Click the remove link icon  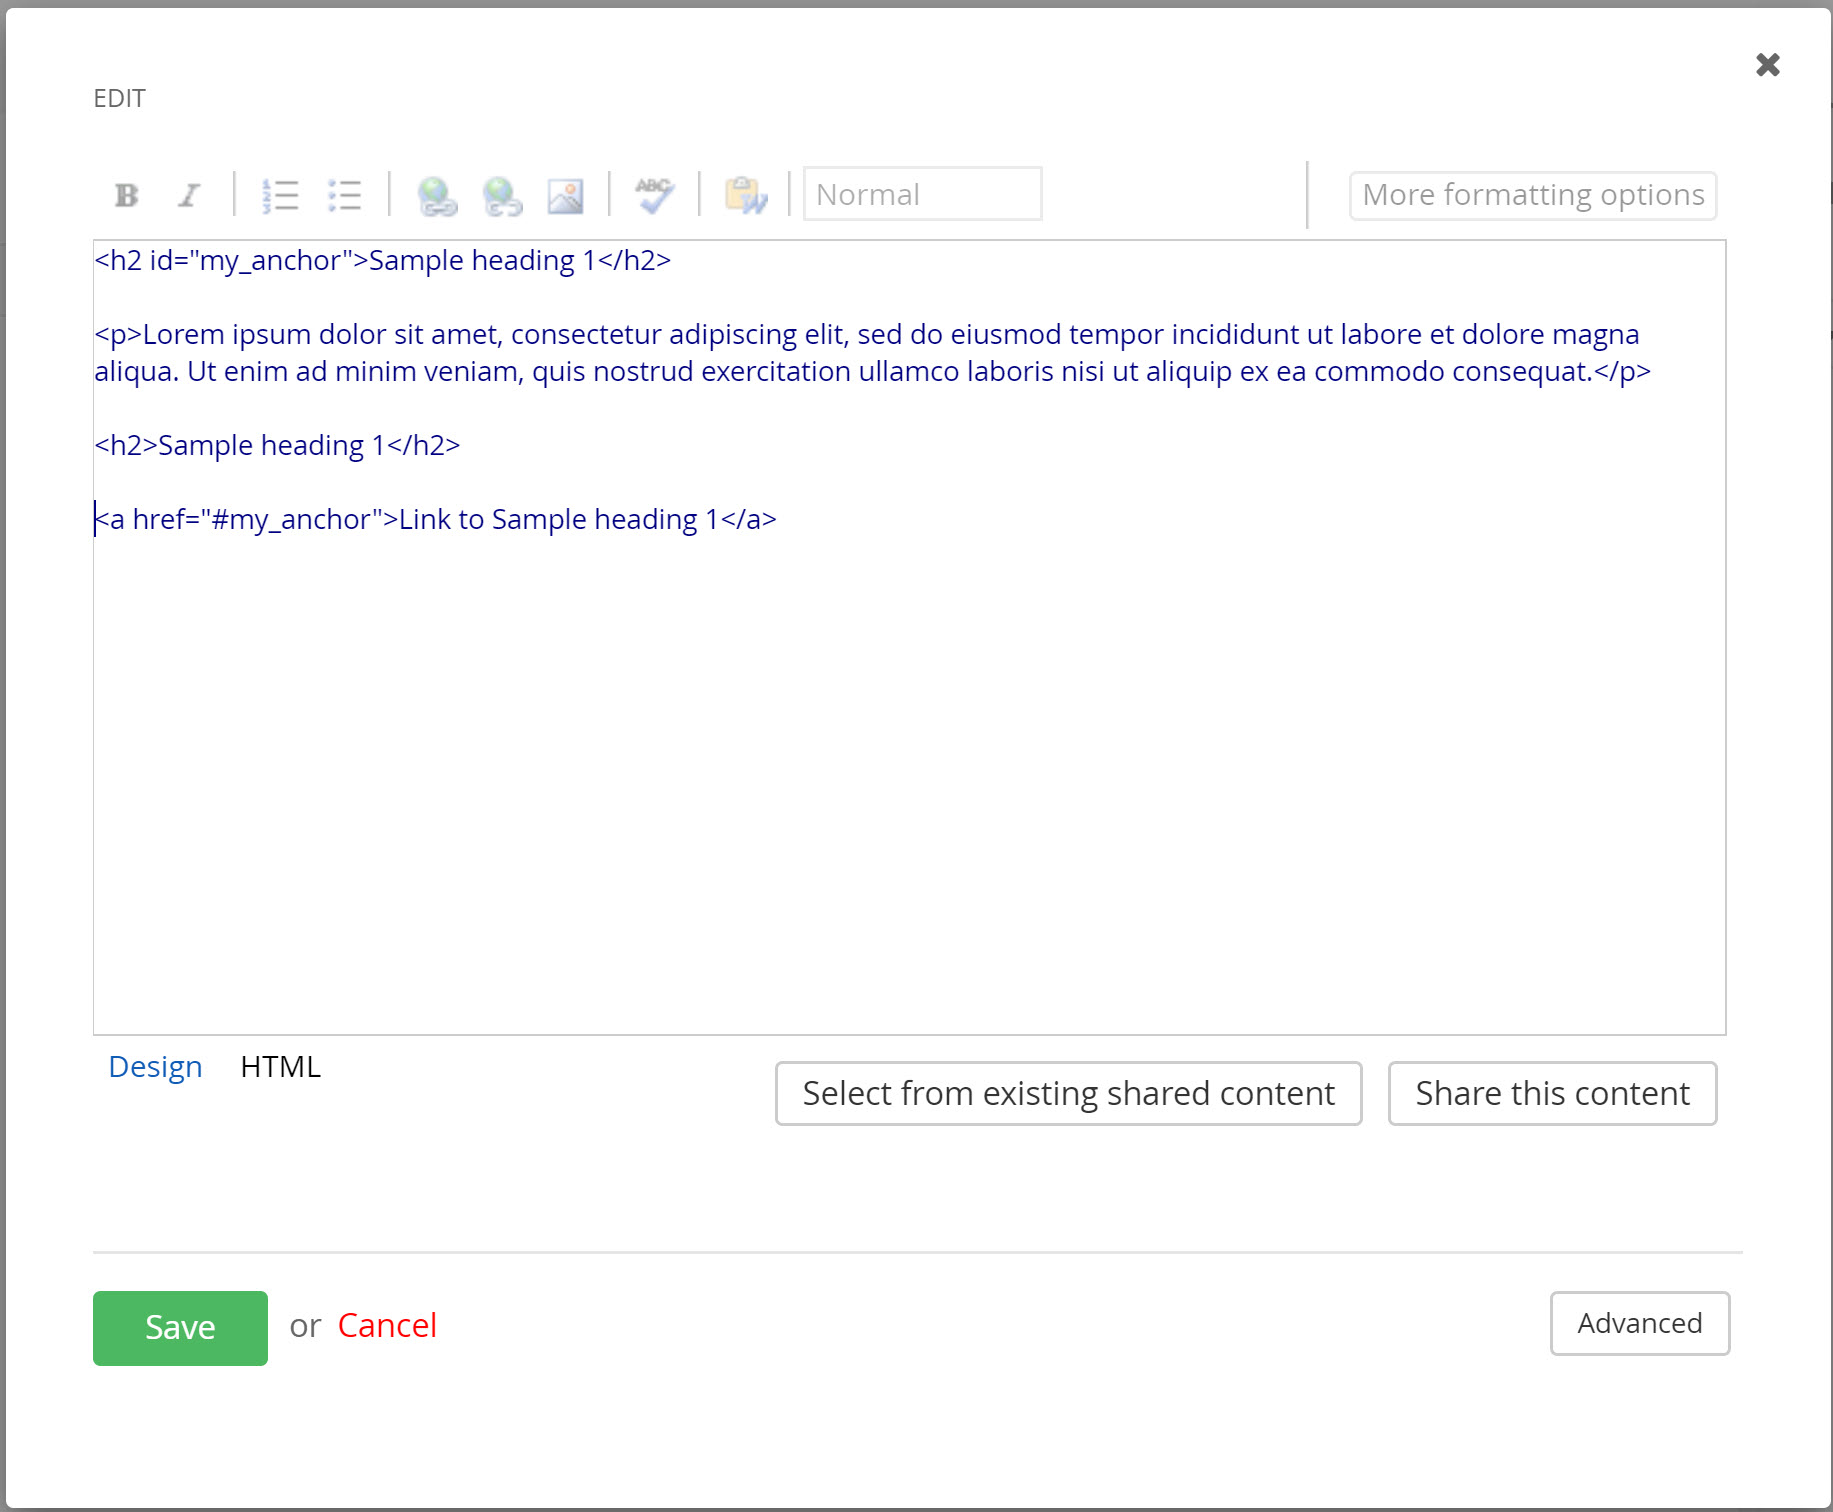tap(502, 195)
